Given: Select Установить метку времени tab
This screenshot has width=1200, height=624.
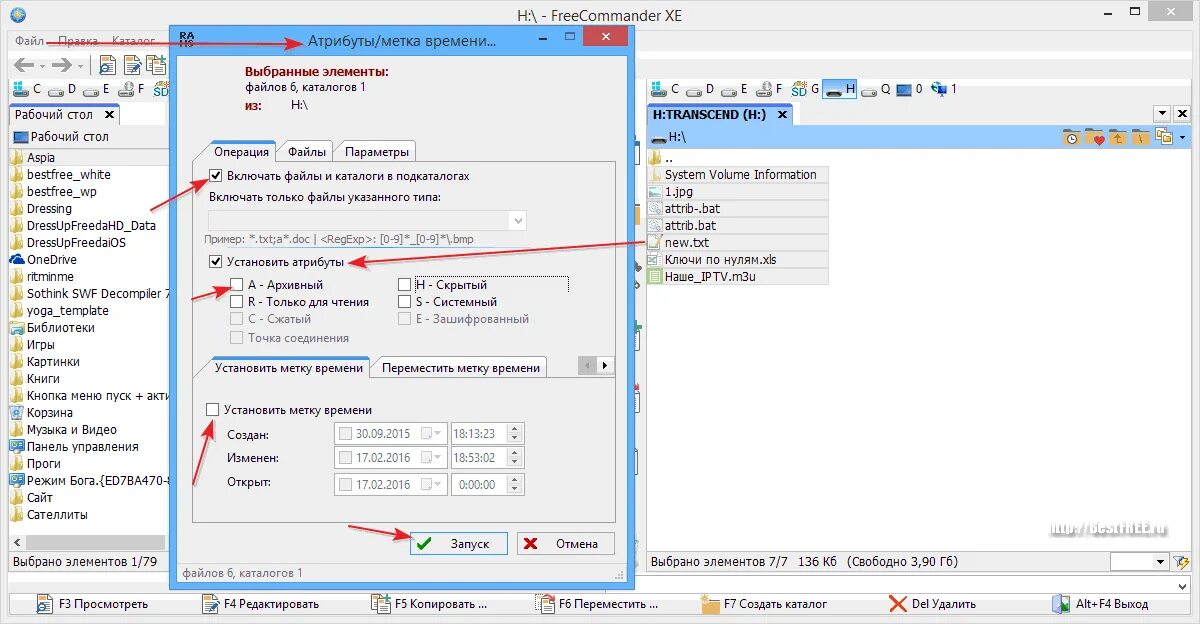Looking at the screenshot, I should tap(289, 368).
